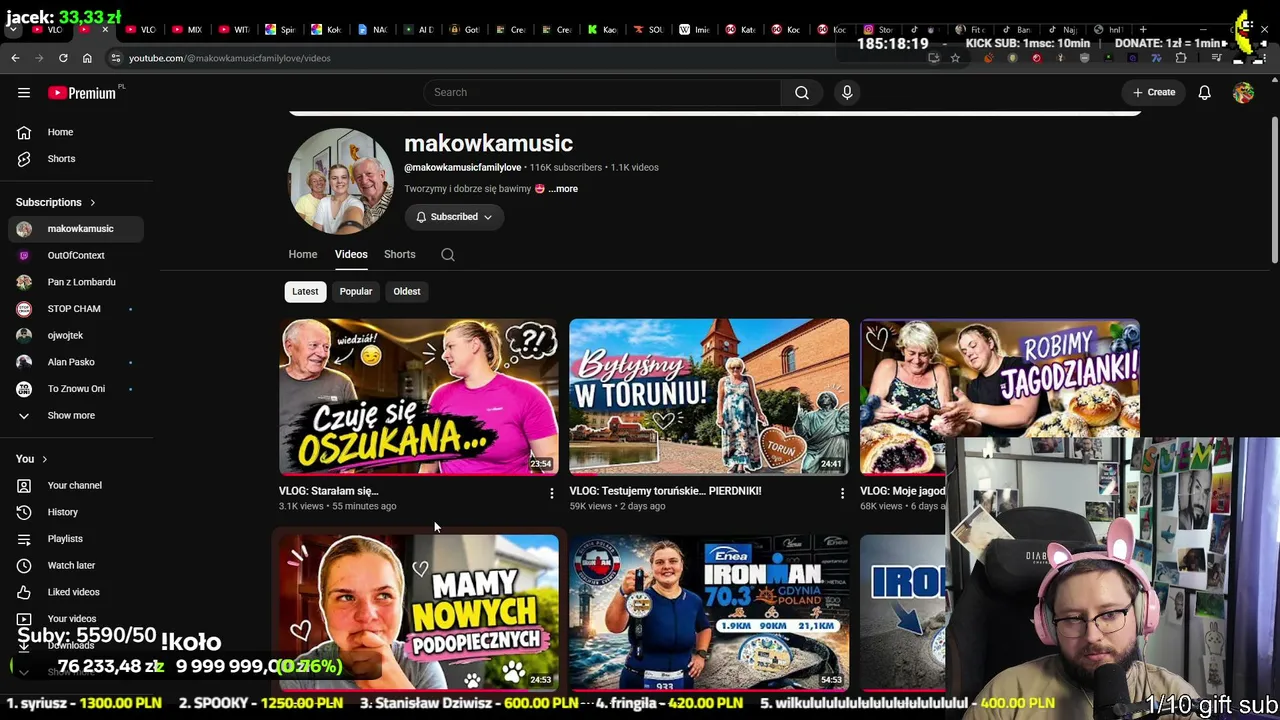Click the YouTube Premium logo
The width and height of the screenshot is (1280, 720).
pyautogui.click(x=82, y=93)
